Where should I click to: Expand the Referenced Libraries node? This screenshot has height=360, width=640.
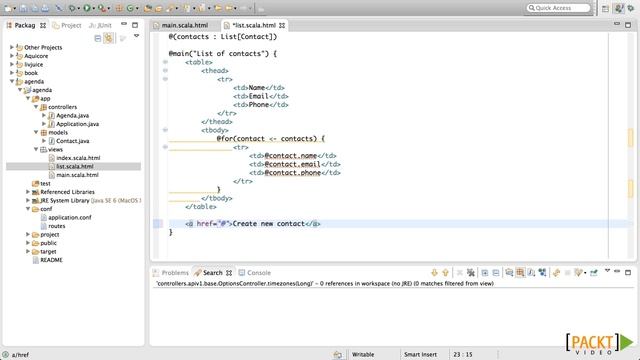pos(28,192)
